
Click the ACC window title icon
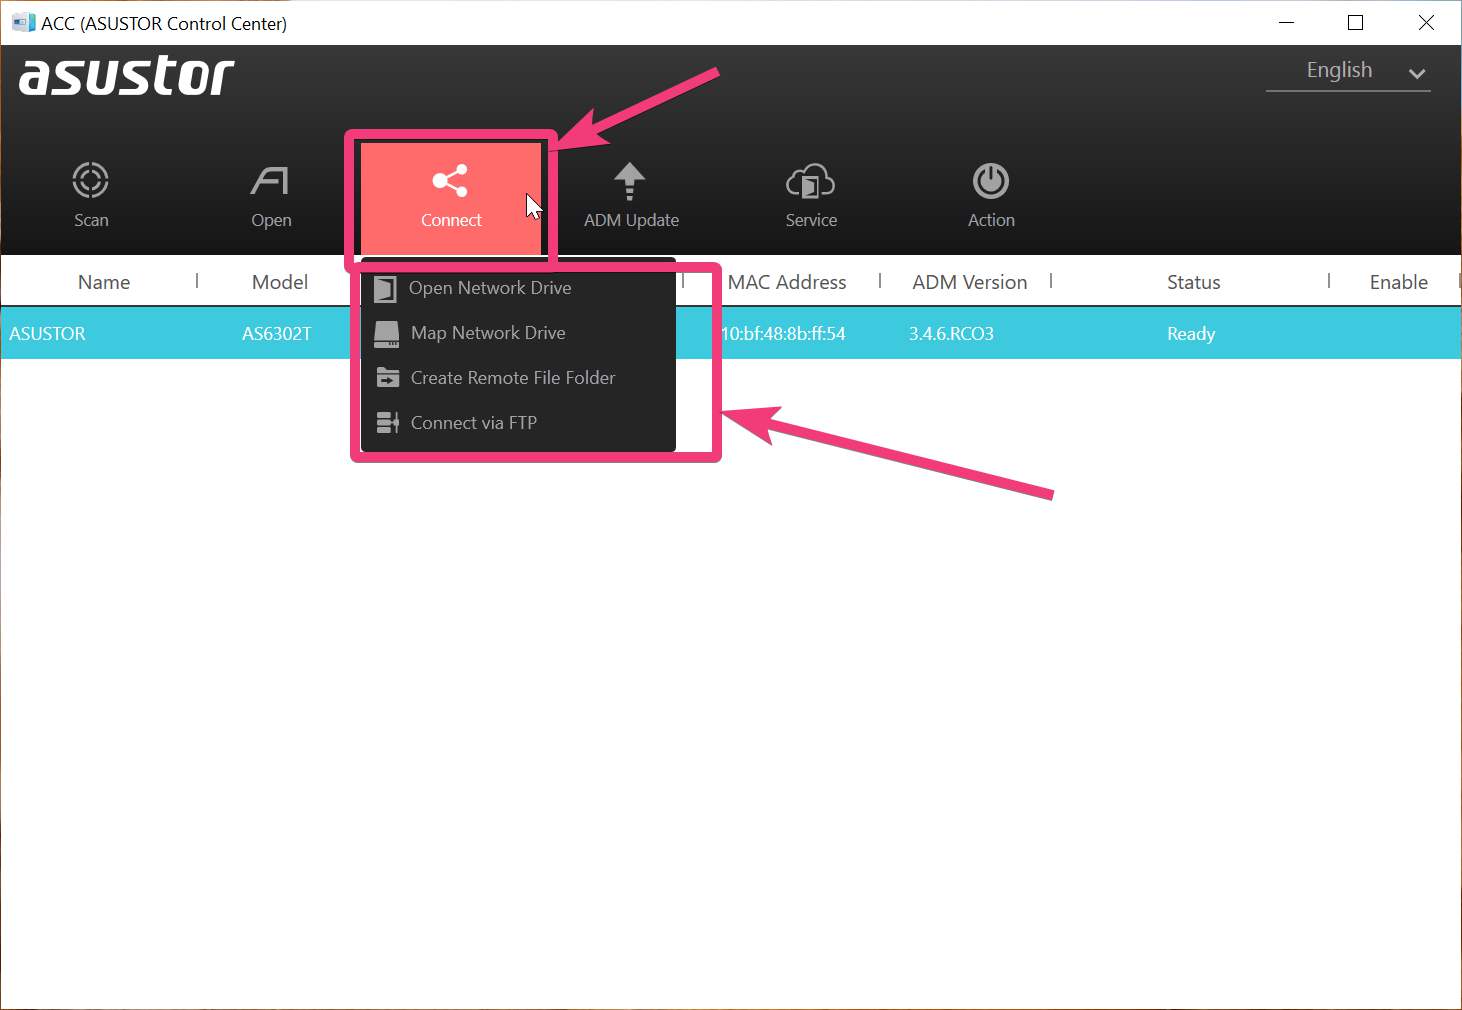23,22
